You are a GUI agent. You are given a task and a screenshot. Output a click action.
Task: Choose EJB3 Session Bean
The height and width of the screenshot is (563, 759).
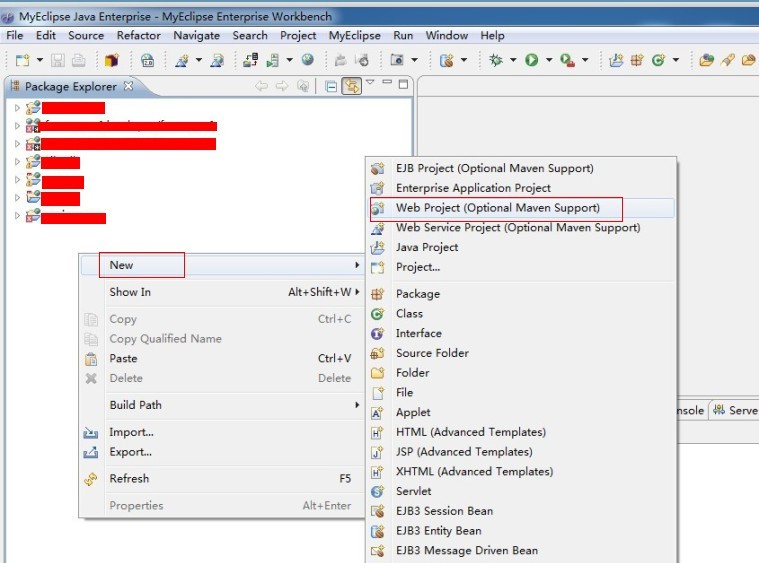click(x=521, y=511)
